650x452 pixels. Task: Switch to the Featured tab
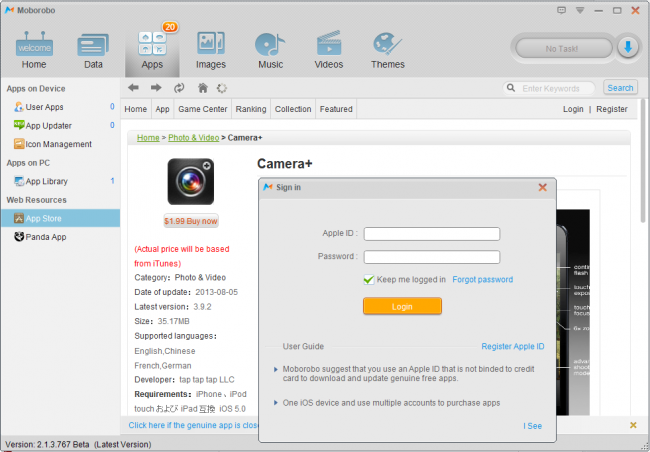tap(336, 109)
